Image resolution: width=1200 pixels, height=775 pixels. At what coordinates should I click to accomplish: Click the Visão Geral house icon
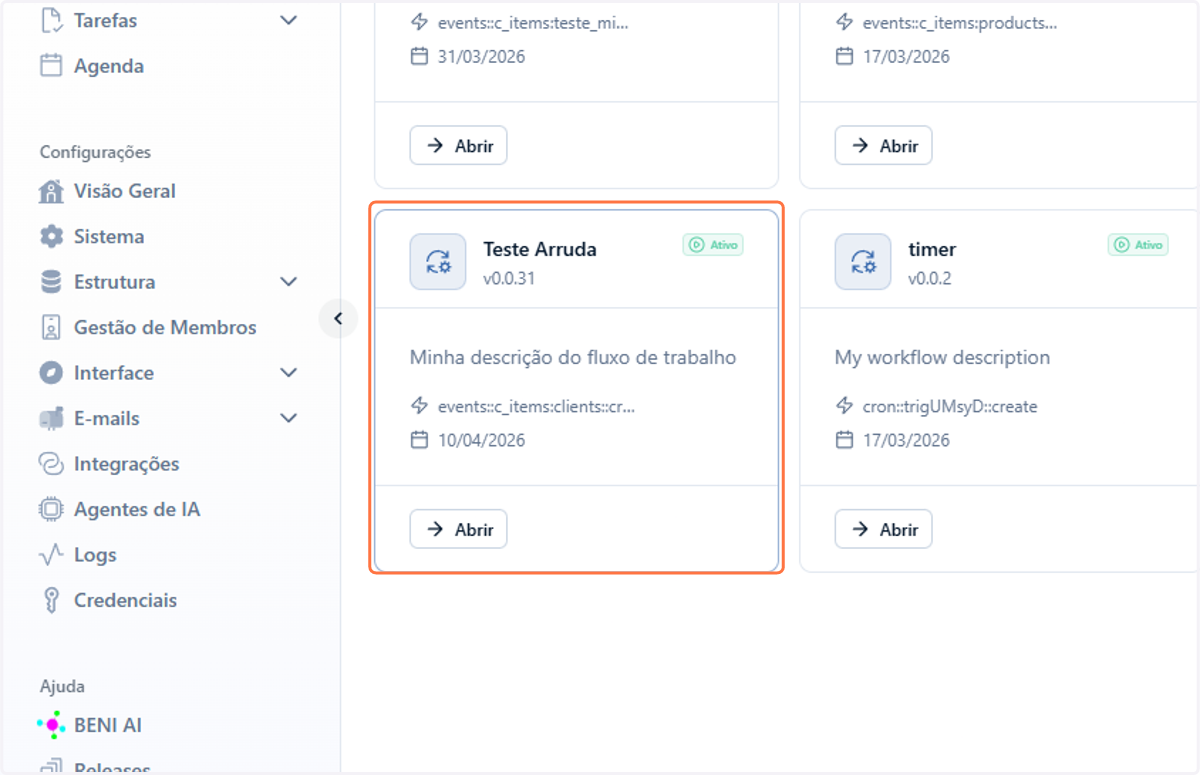pyautogui.click(x=51, y=191)
